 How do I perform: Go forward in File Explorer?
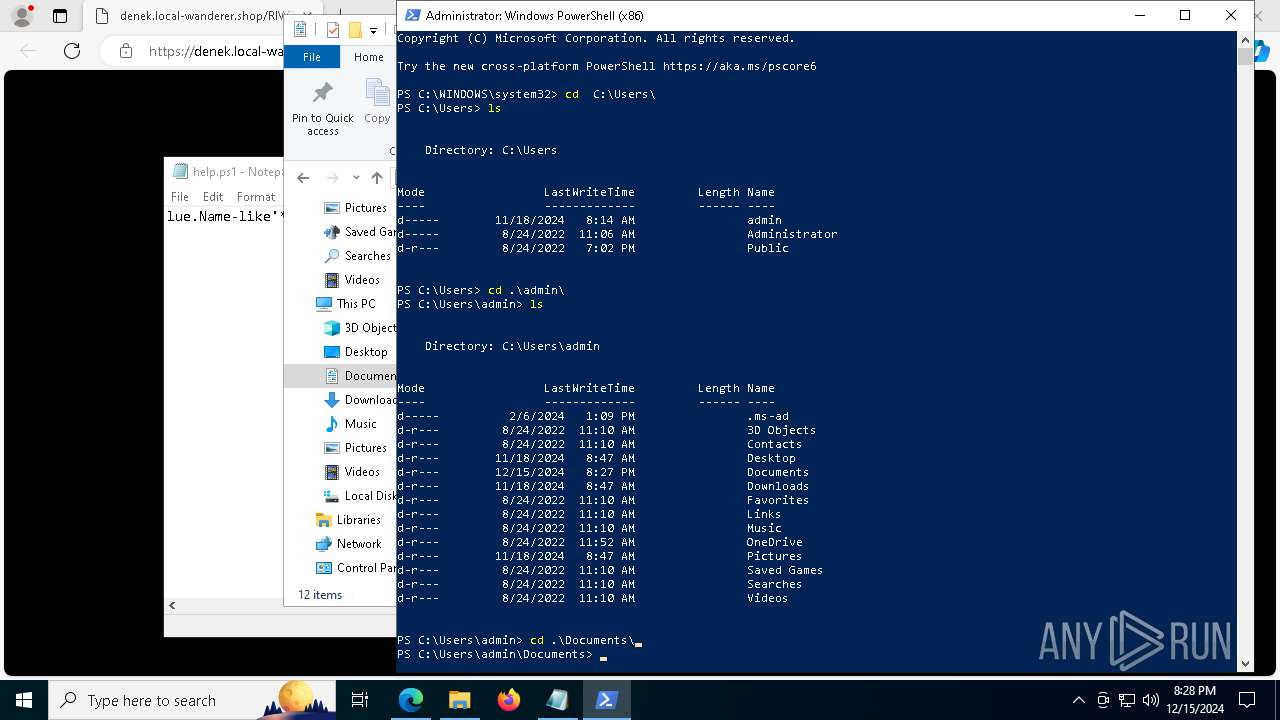(332, 178)
